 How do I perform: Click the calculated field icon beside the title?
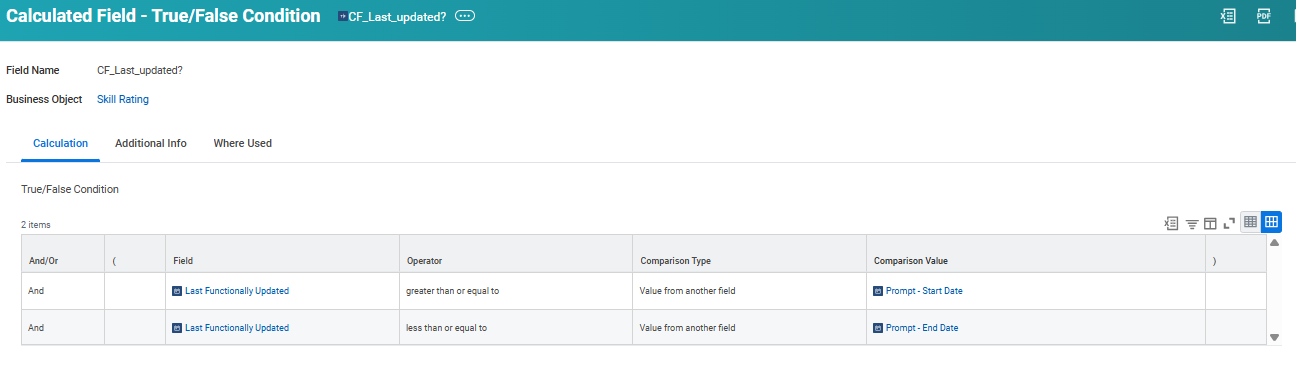[x=342, y=17]
